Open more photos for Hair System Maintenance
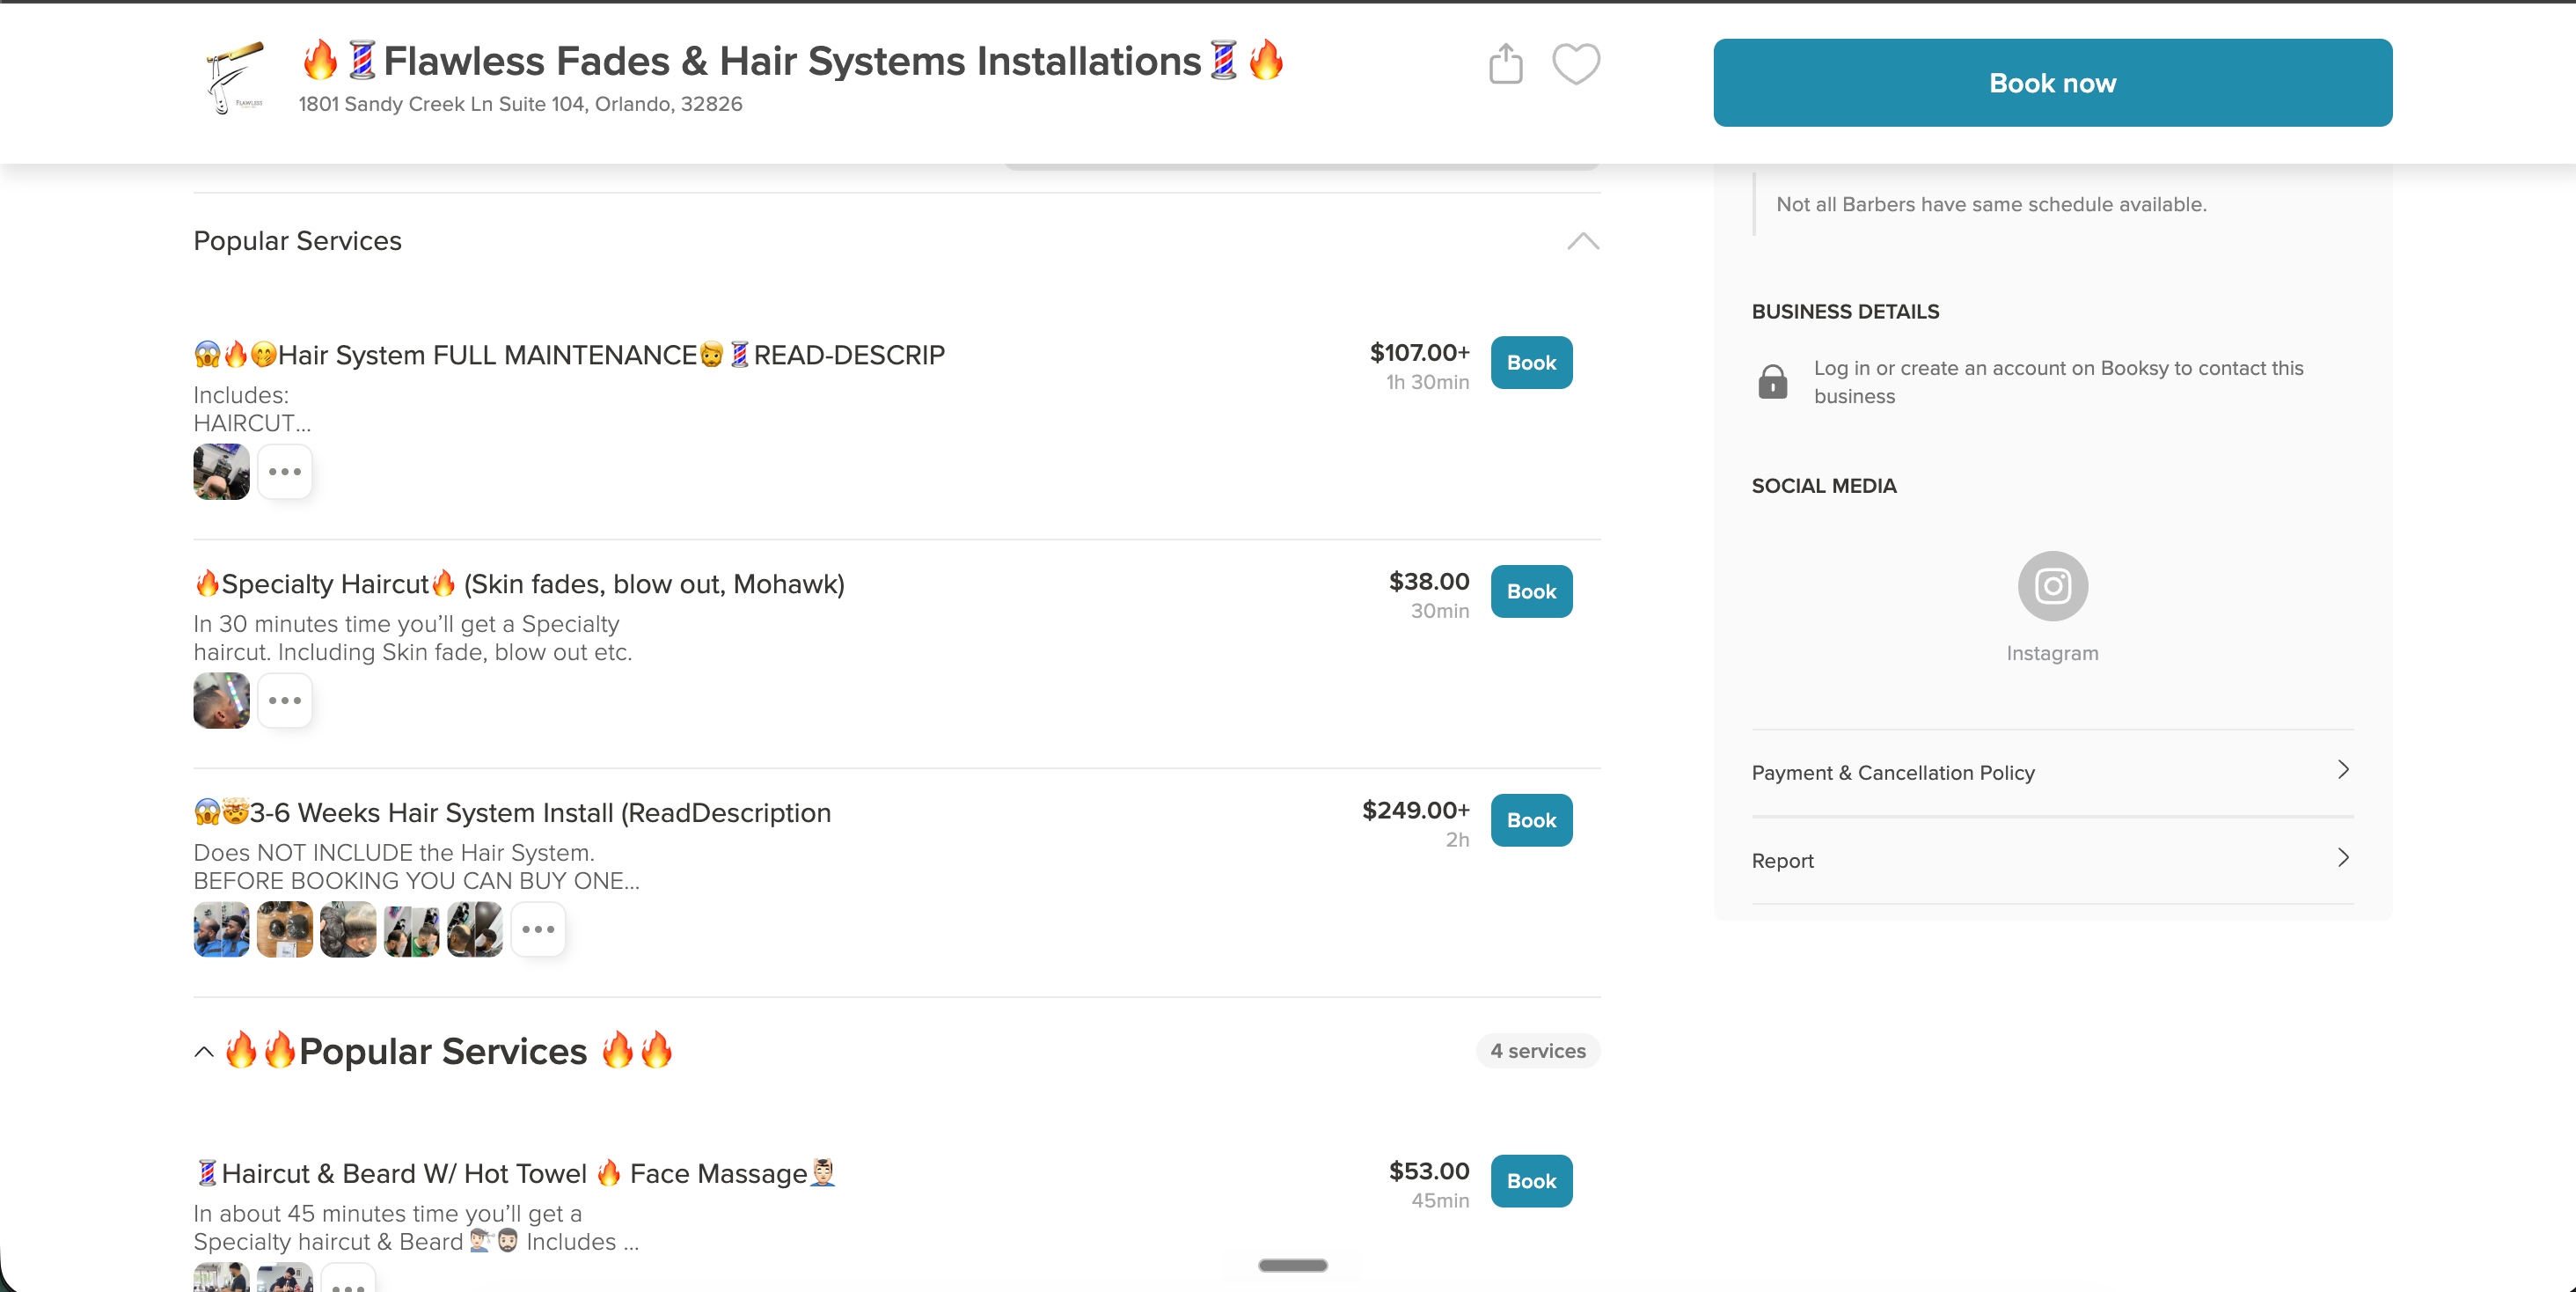This screenshot has width=2576, height=1292. click(285, 471)
